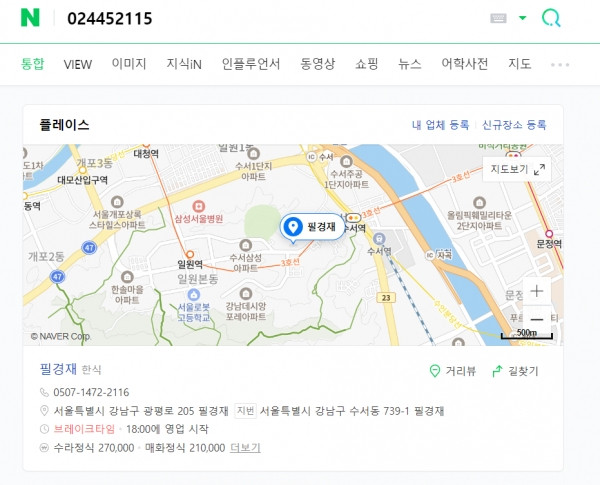This screenshot has height=485, width=600.
Task: Click the 수서 IC marker
Action: click(x=311, y=157)
